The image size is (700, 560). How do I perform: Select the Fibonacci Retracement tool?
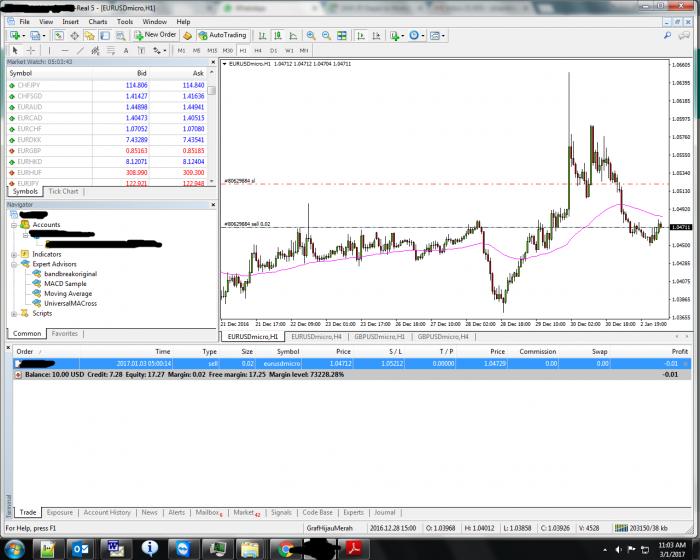pyautogui.click(x=111, y=50)
